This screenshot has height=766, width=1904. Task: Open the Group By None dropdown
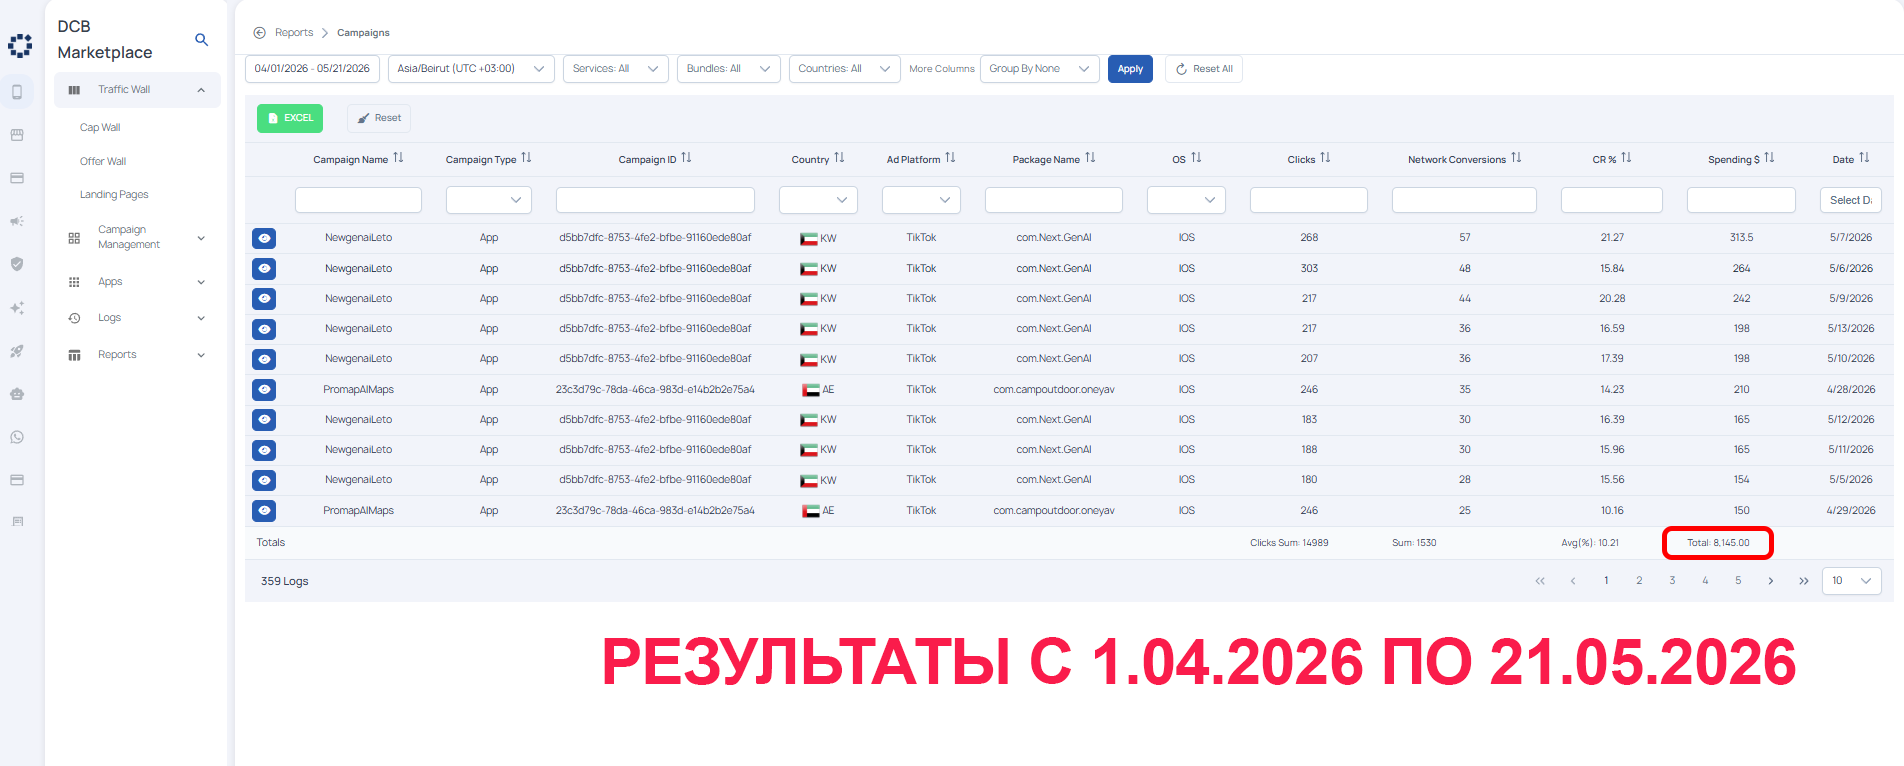[1039, 69]
